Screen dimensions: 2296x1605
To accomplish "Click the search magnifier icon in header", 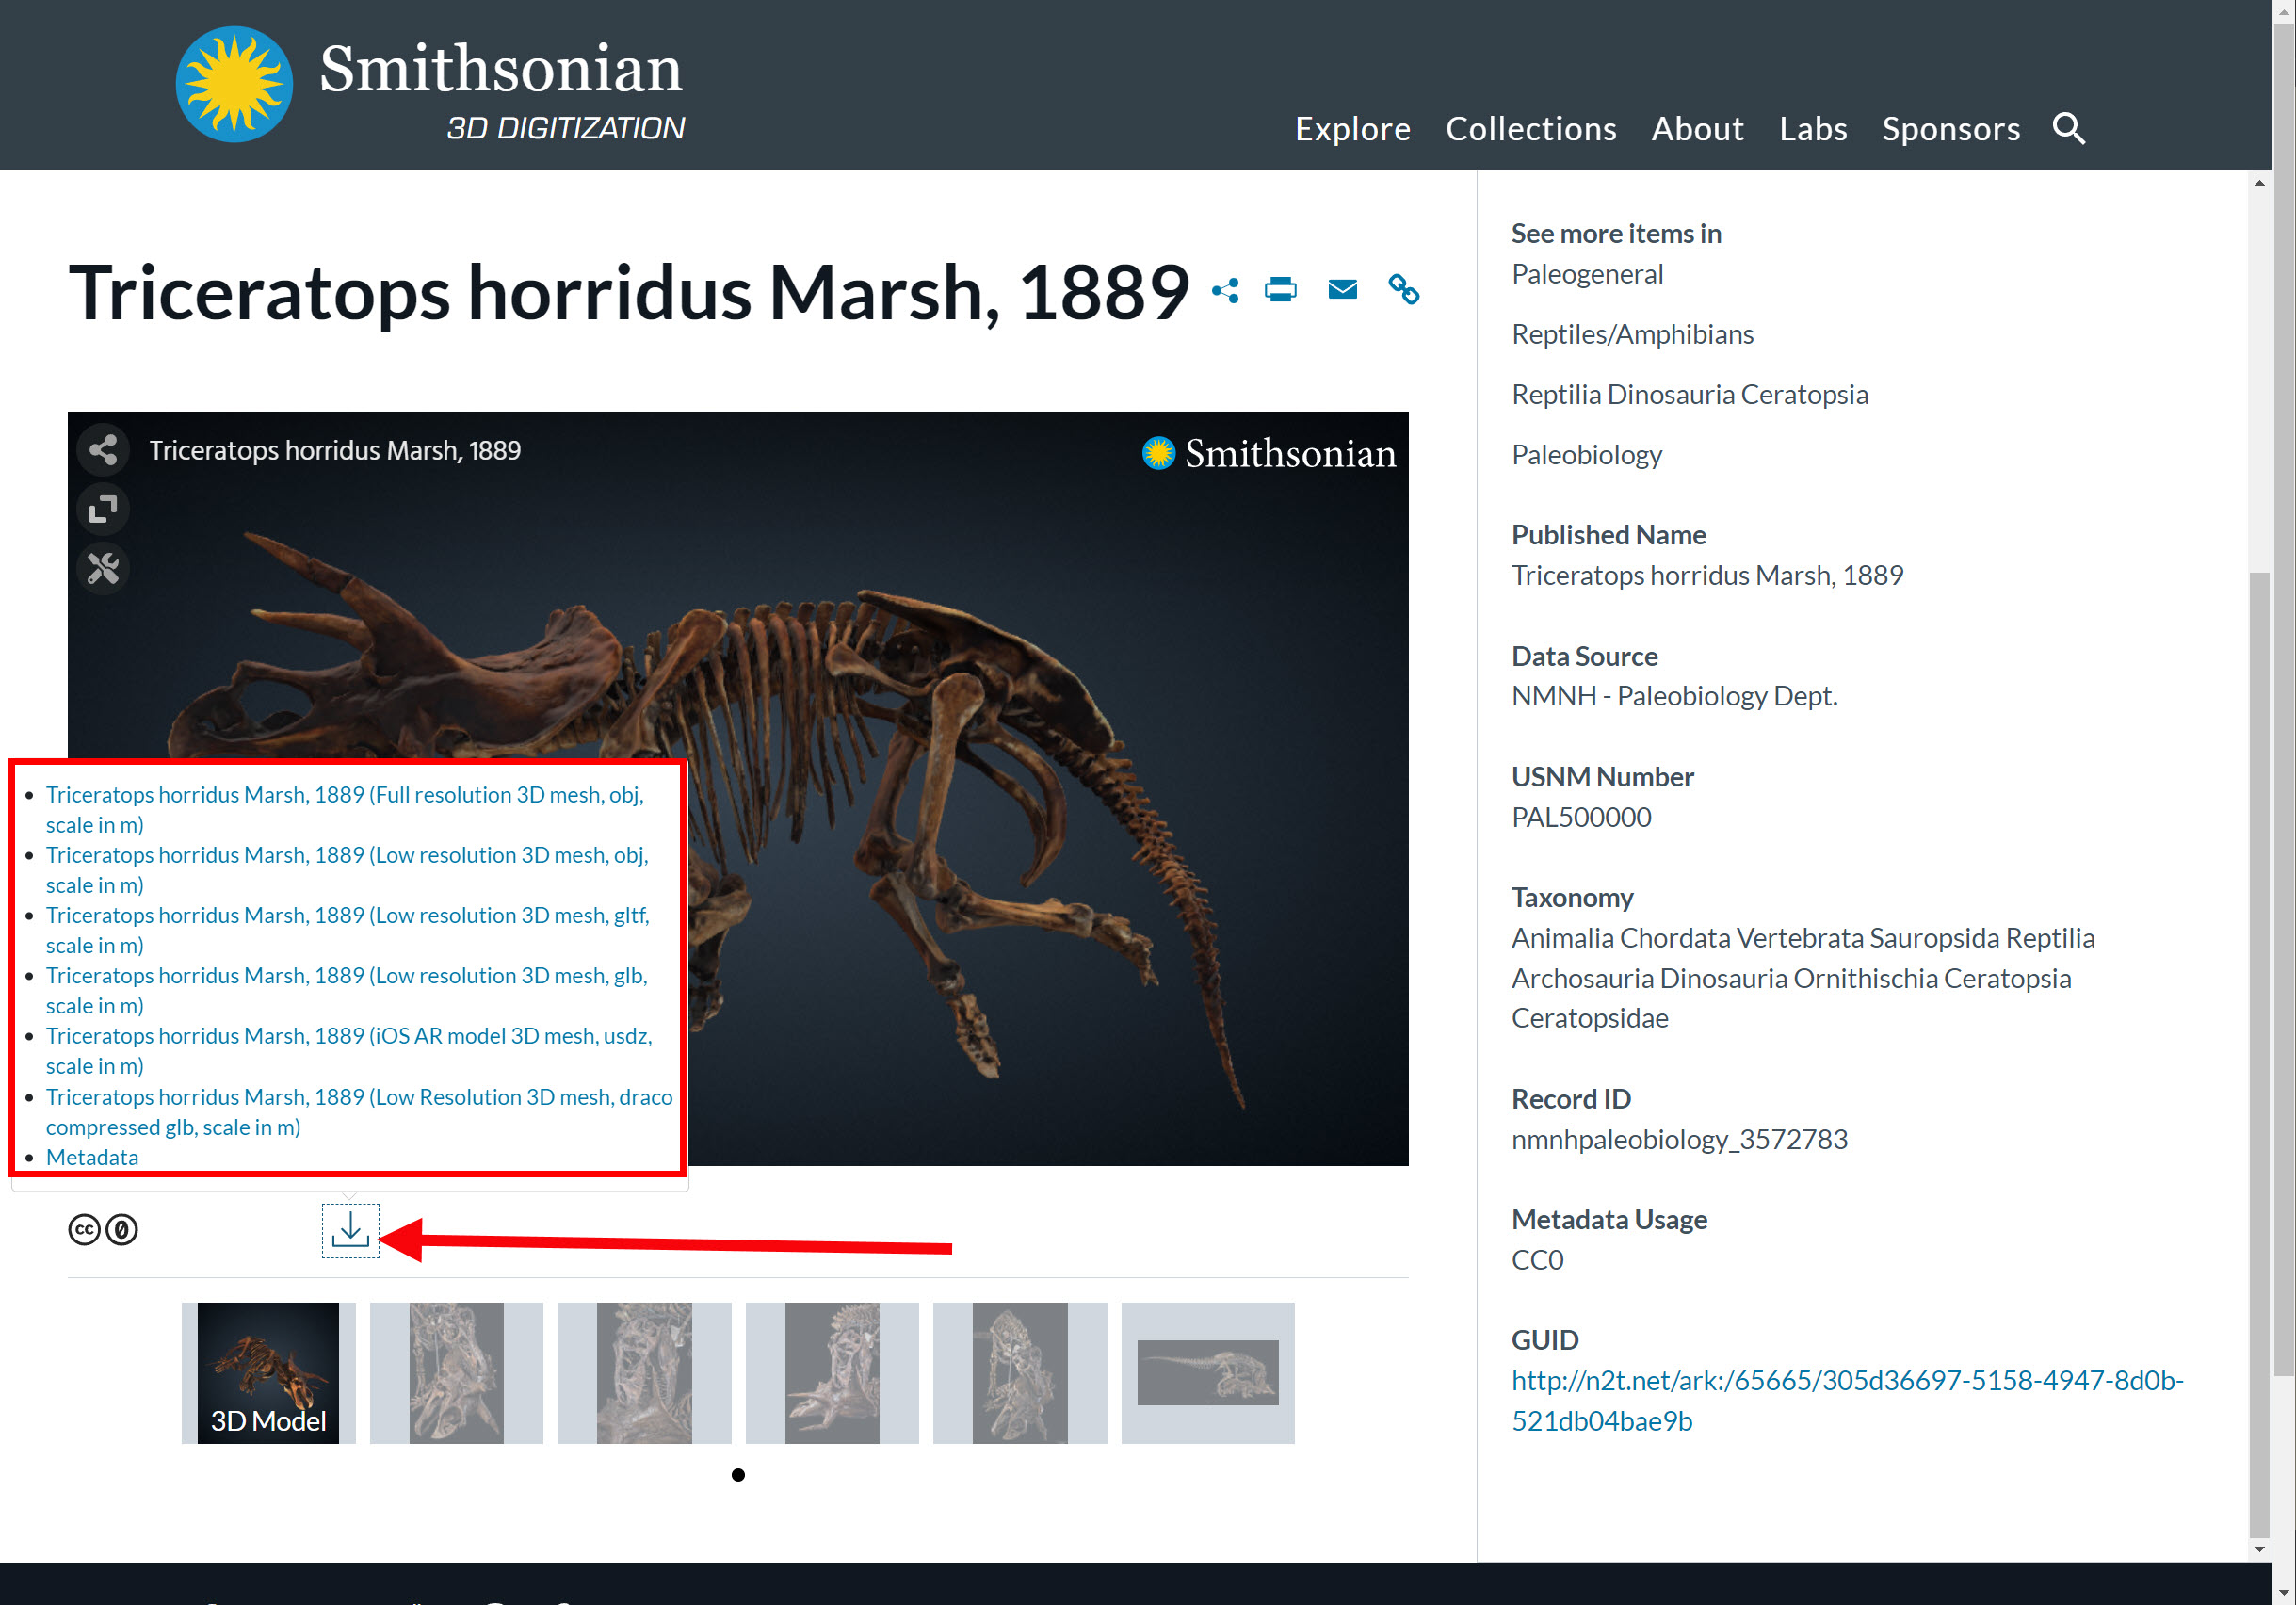I will 2068,128.
